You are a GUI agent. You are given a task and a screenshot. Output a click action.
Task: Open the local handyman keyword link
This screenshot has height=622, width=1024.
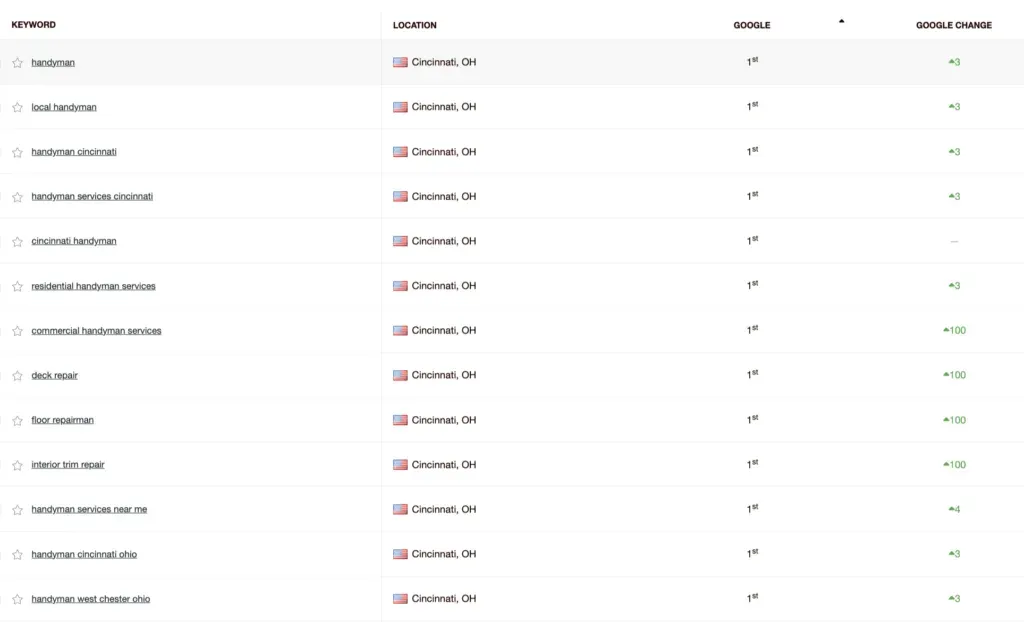(x=66, y=107)
